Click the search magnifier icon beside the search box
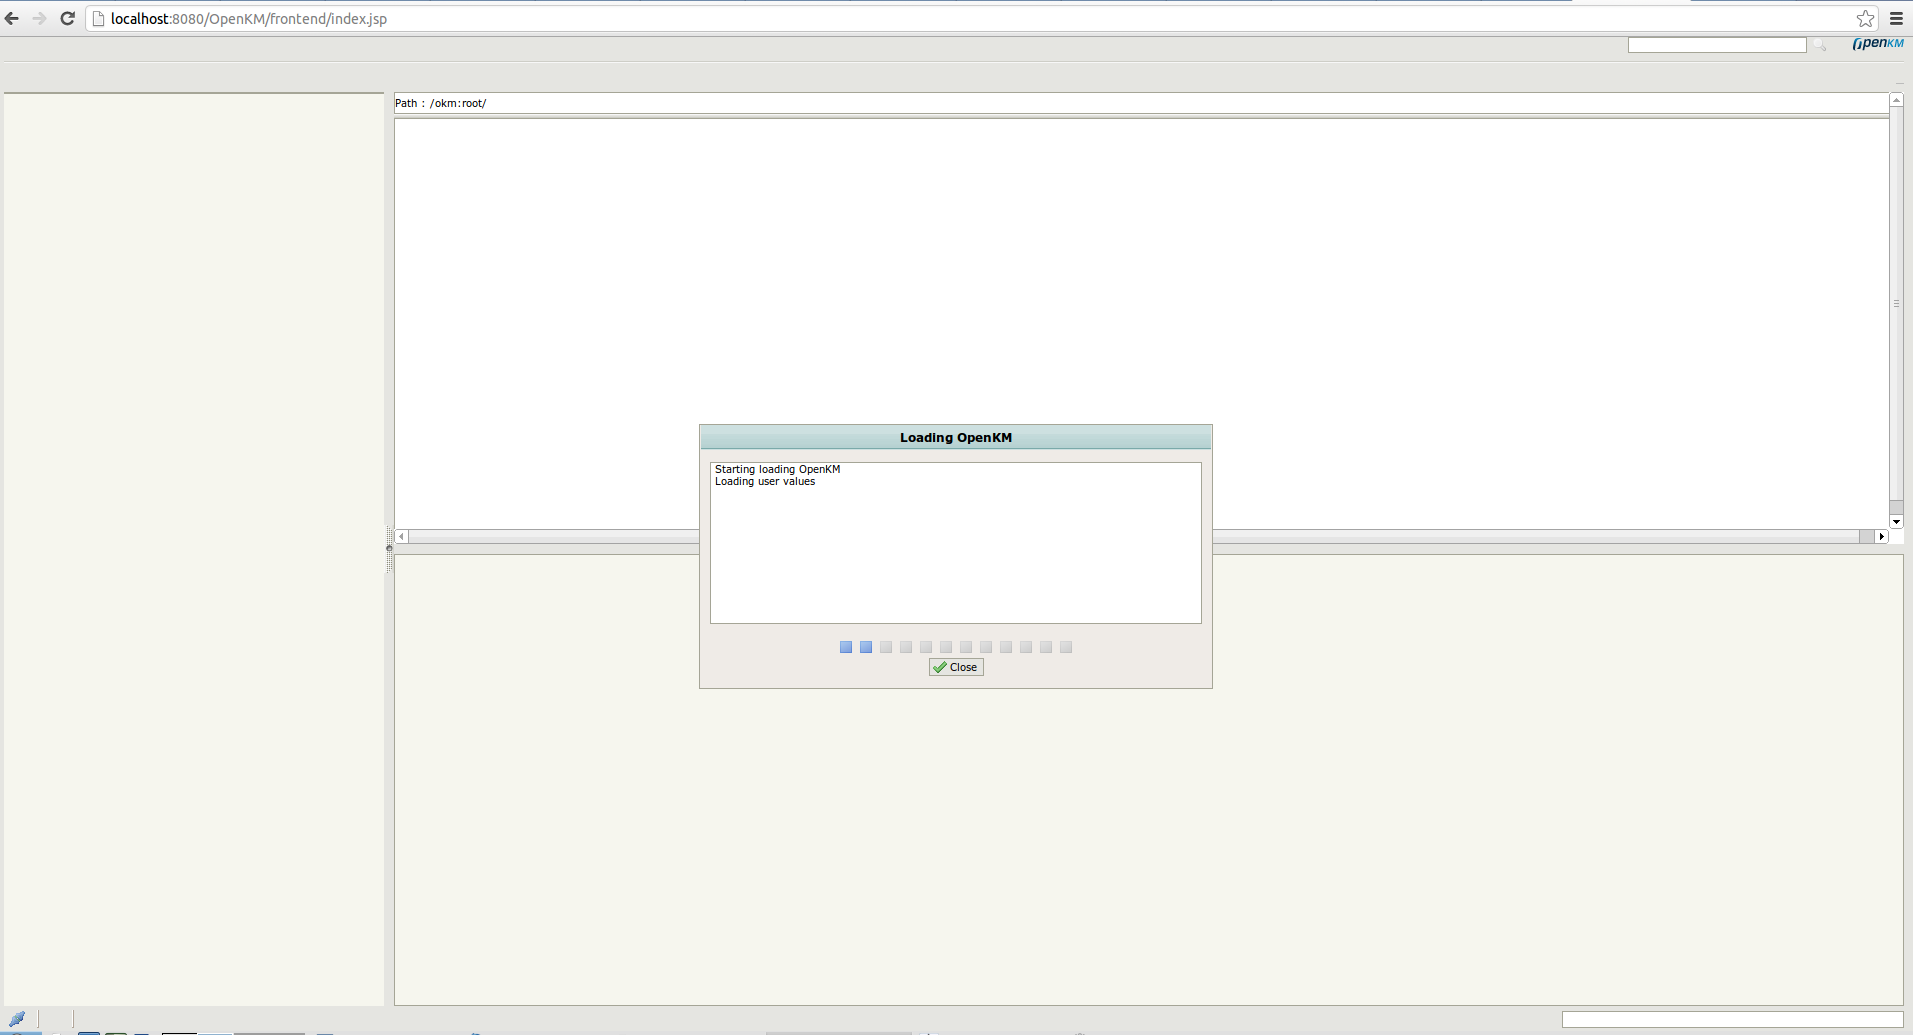 coord(1822,46)
